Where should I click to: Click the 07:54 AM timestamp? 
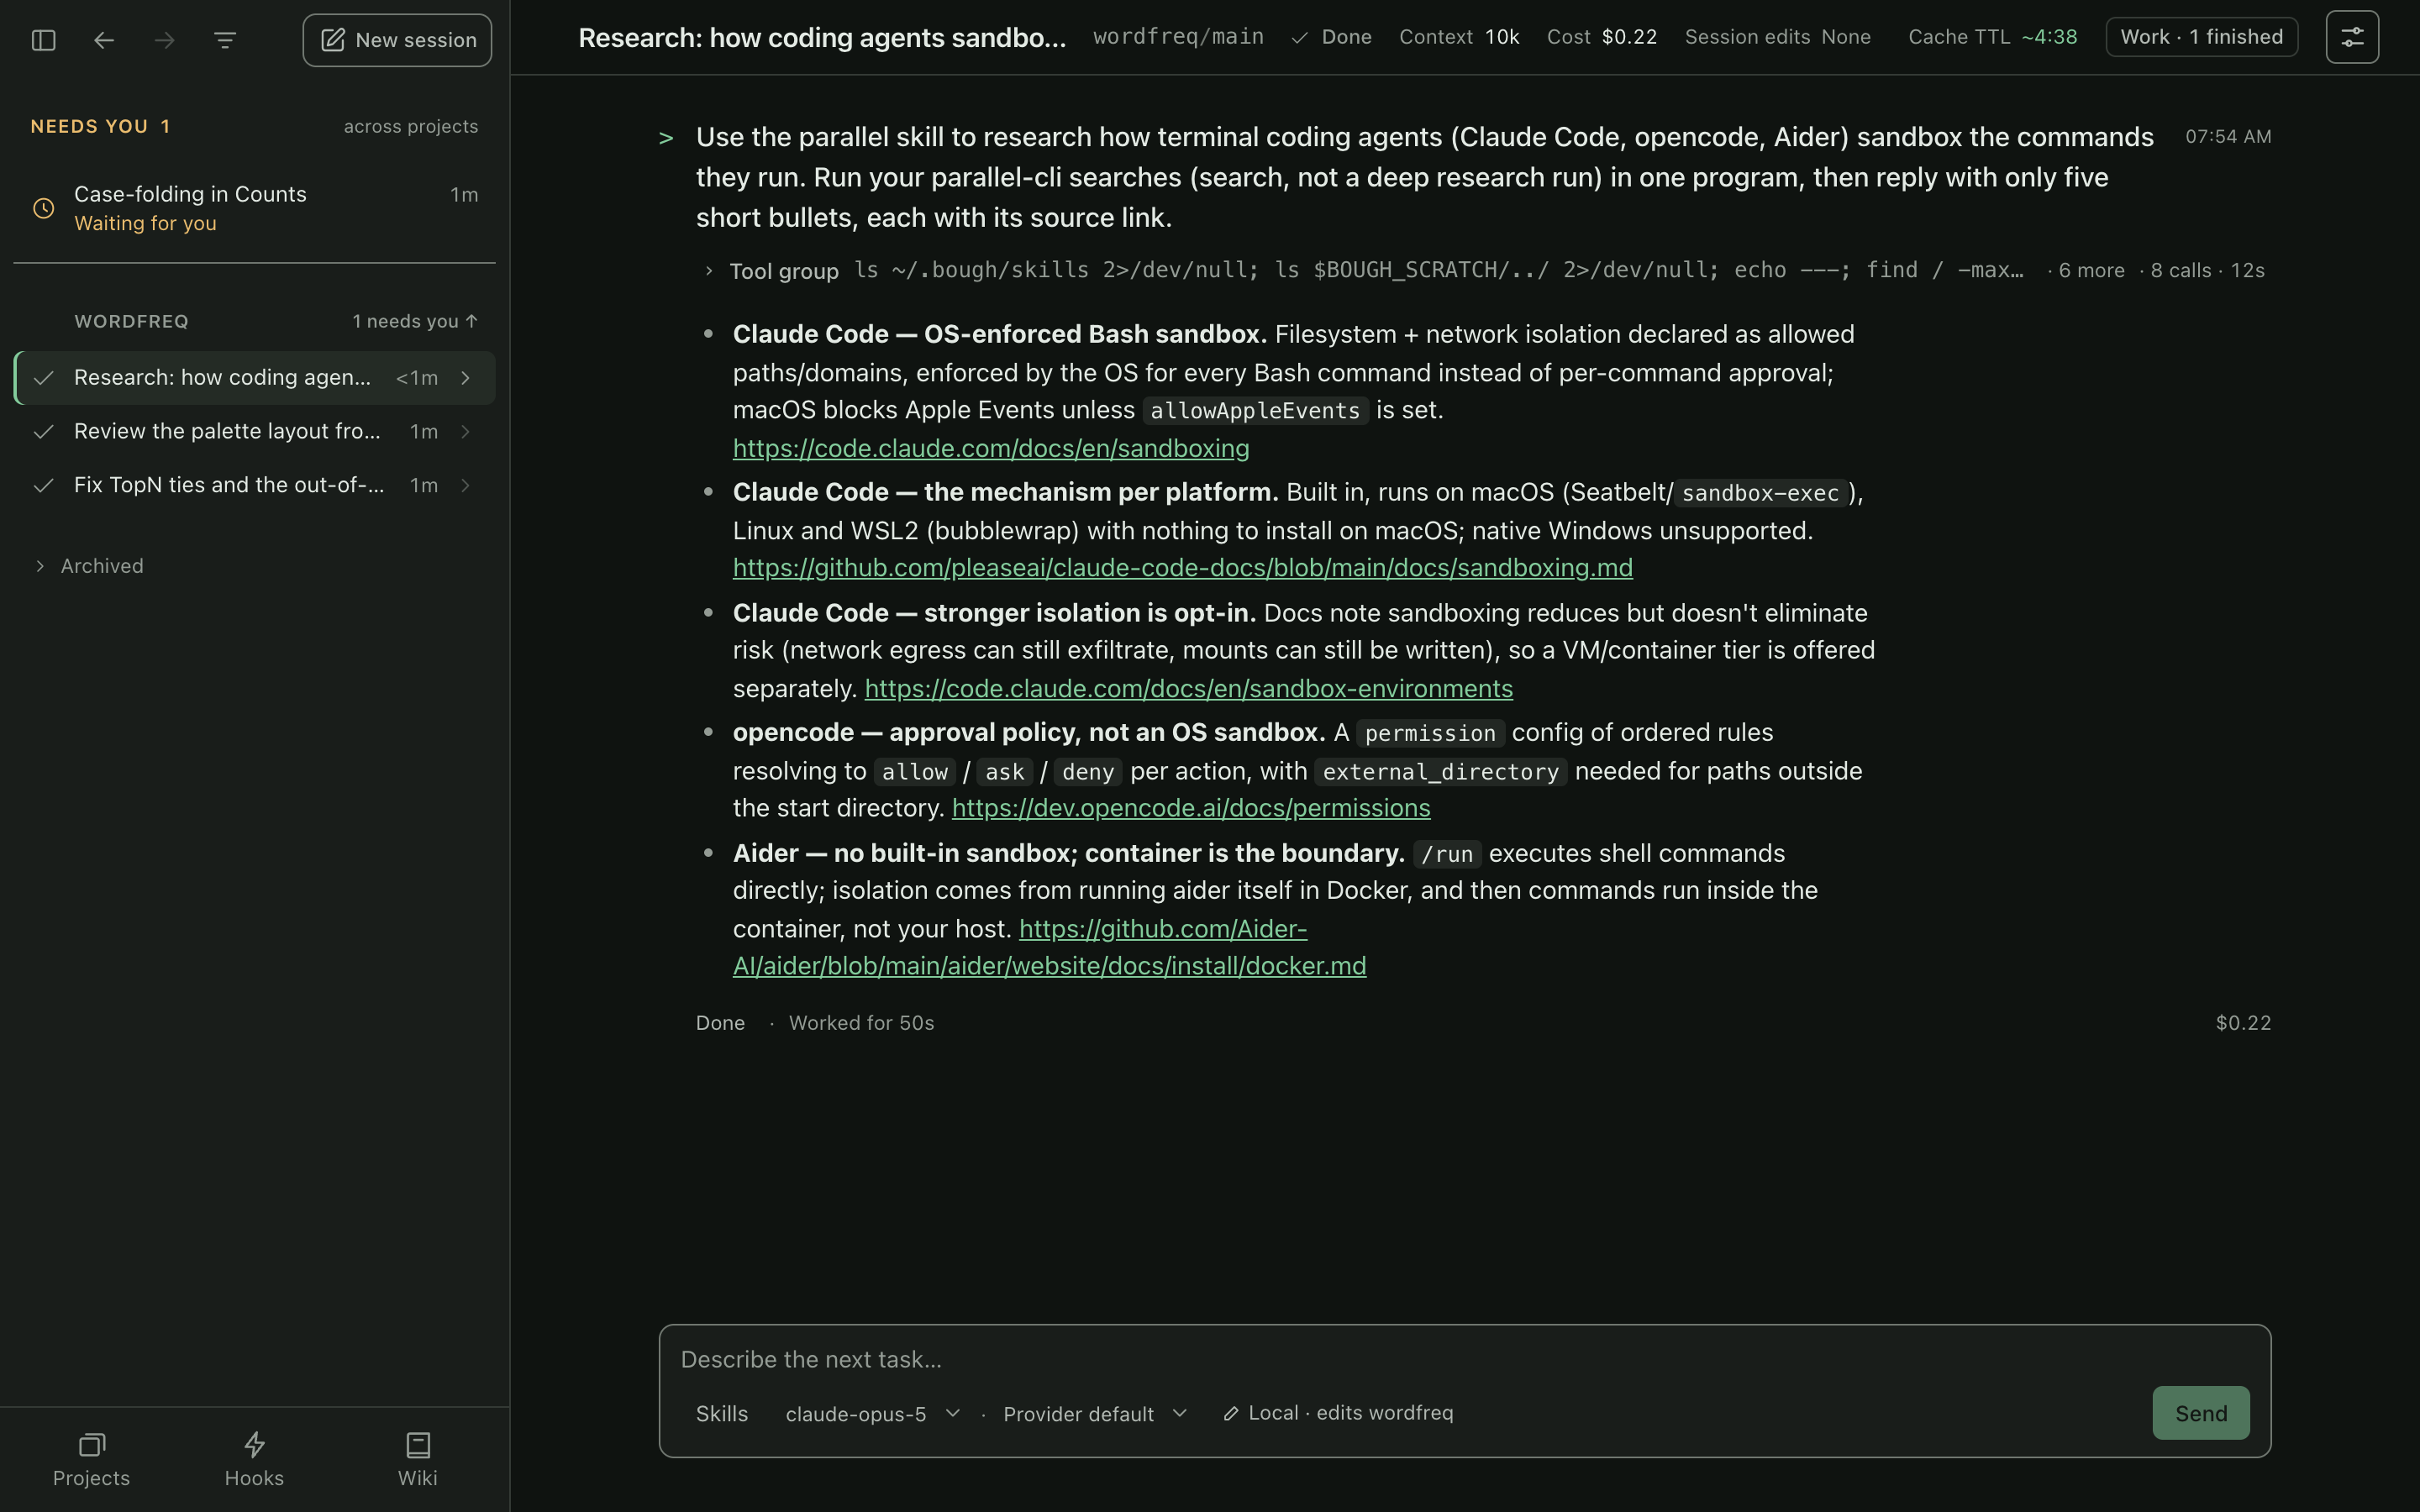[2228, 137]
